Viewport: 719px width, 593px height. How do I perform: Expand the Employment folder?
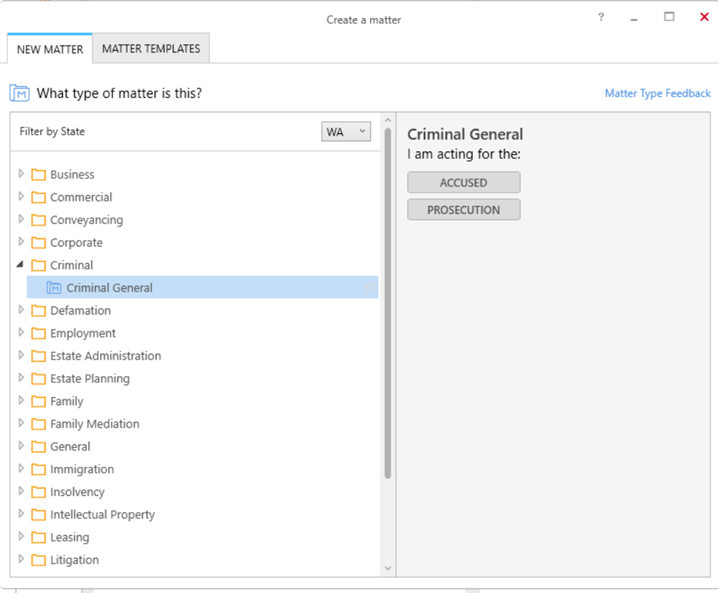tap(21, 333)
